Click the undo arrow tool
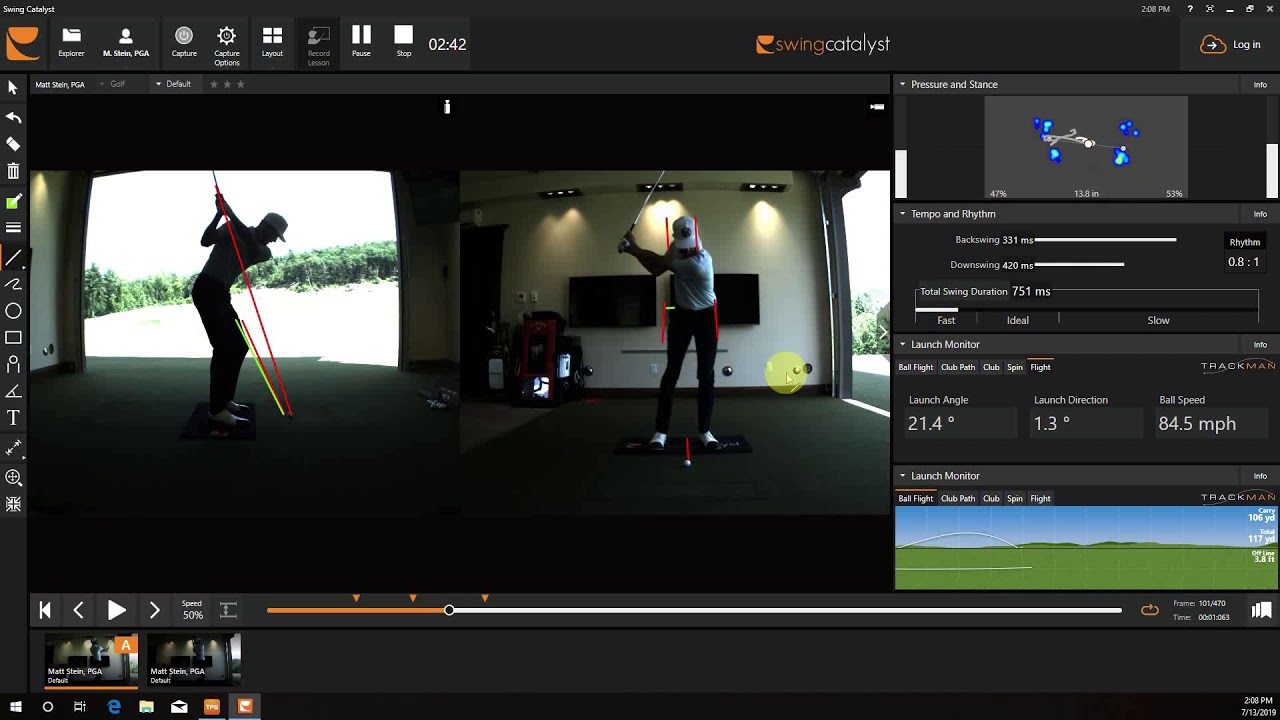The image size is (1280, 720). pyautogui.click(x=14, y=118)
